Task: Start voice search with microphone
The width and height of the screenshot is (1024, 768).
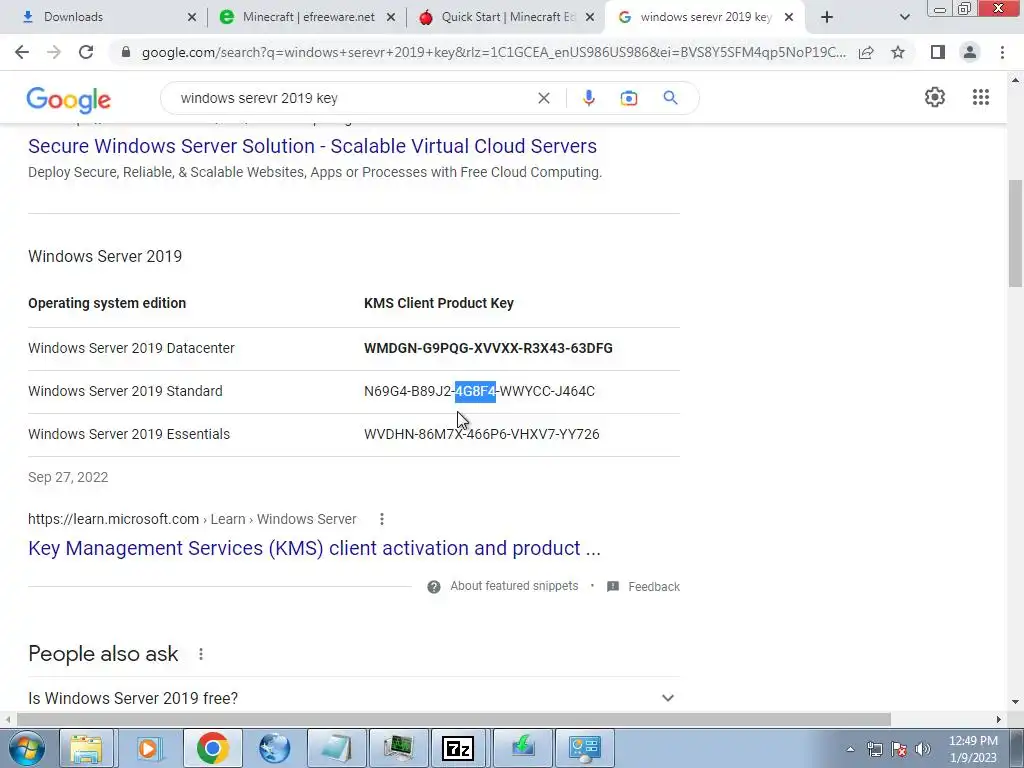Action: tap(588, 98)
